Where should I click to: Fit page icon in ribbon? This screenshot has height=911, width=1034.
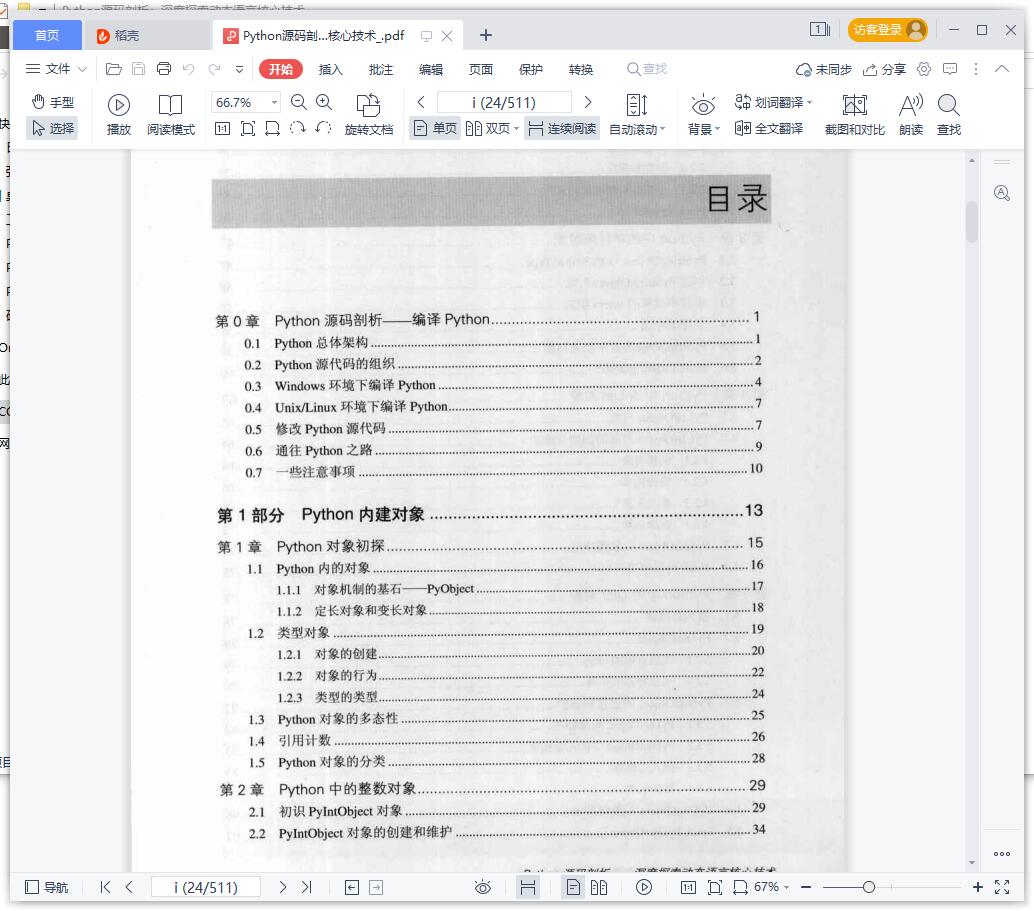[x=248, y=129]
